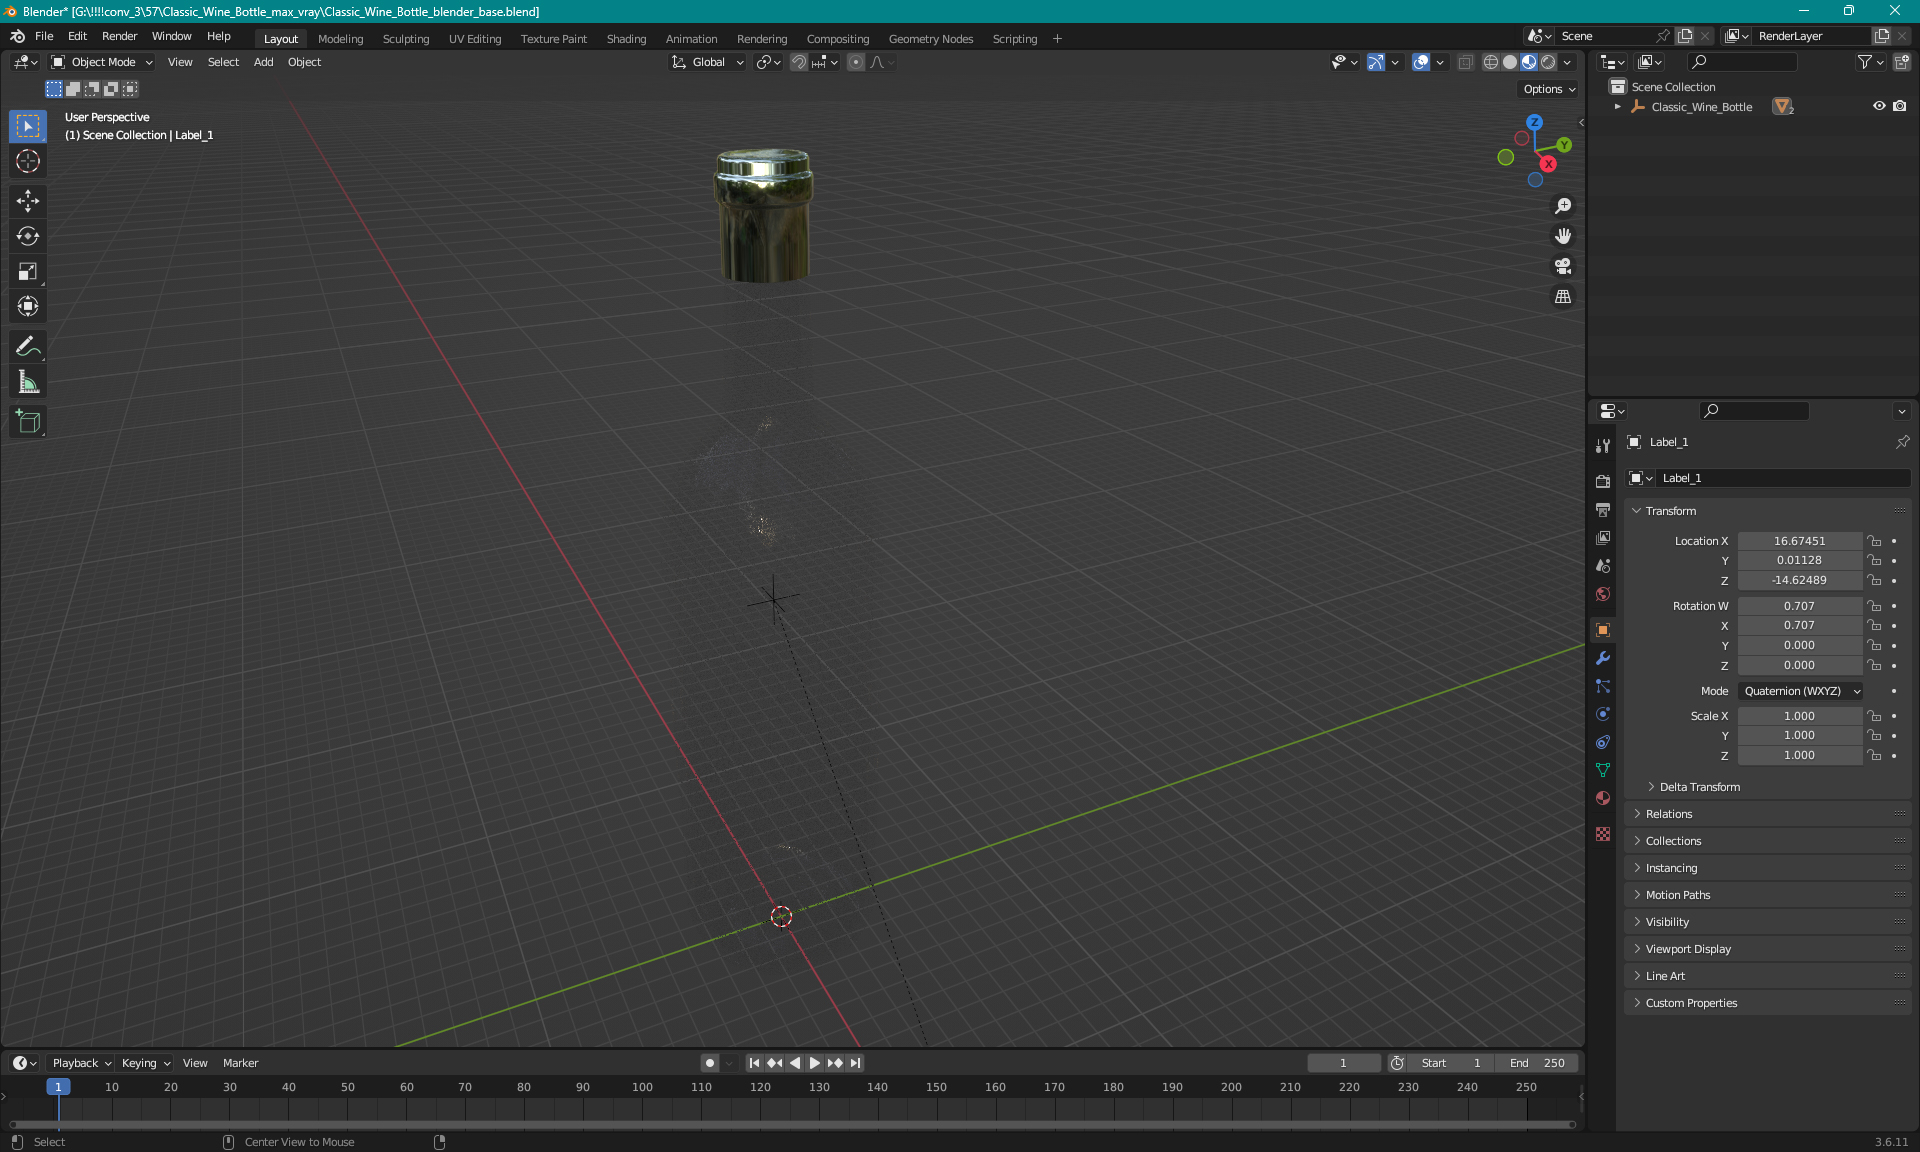Expand Classic_Wine_Bottle in the outliner
Image resolution: width=1920 pixels, height=1152 pixels.
coord(1617,106)
